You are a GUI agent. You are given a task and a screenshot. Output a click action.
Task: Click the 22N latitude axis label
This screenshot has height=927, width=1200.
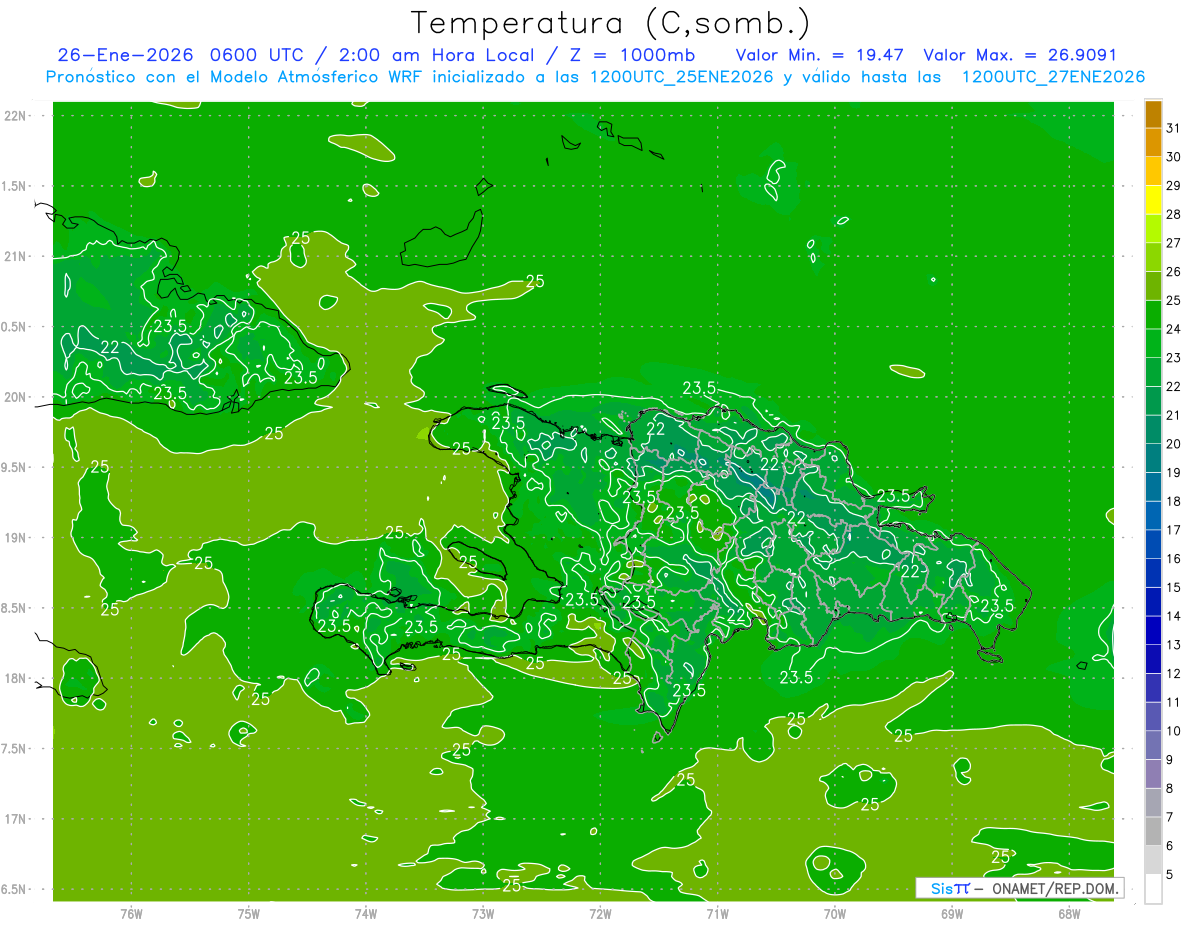click(16, 116)
